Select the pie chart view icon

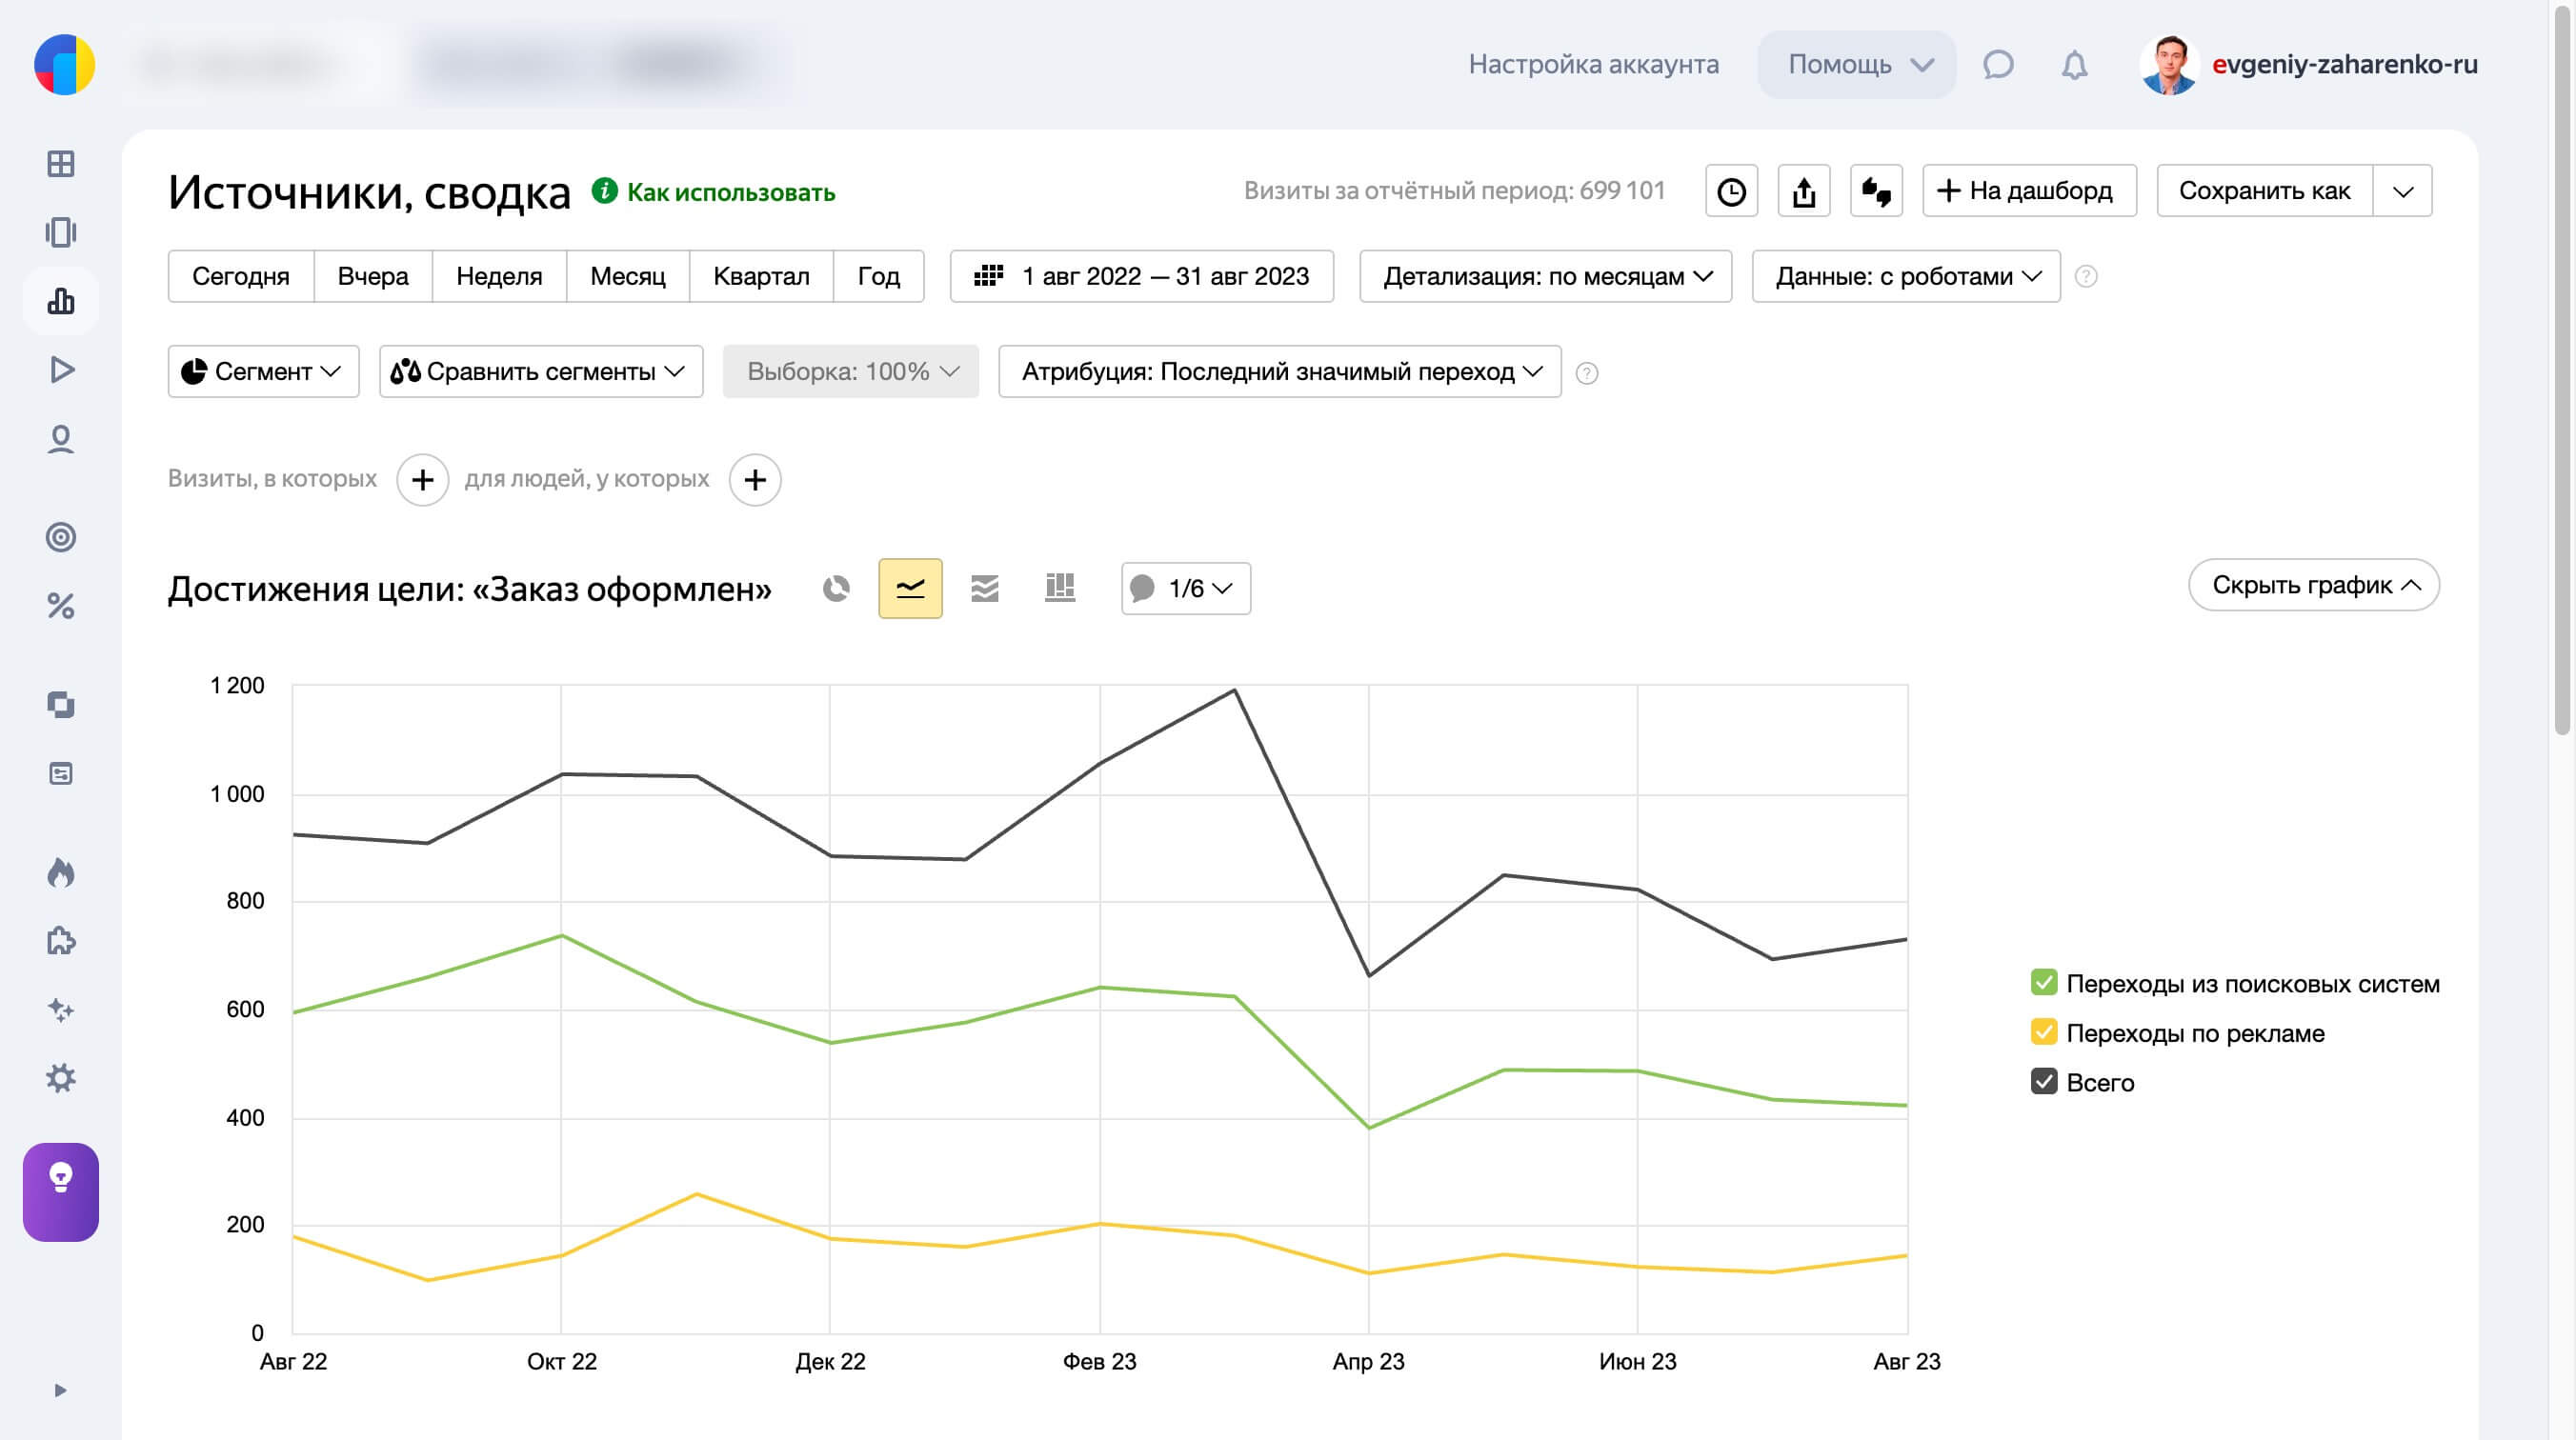(836, 588)
